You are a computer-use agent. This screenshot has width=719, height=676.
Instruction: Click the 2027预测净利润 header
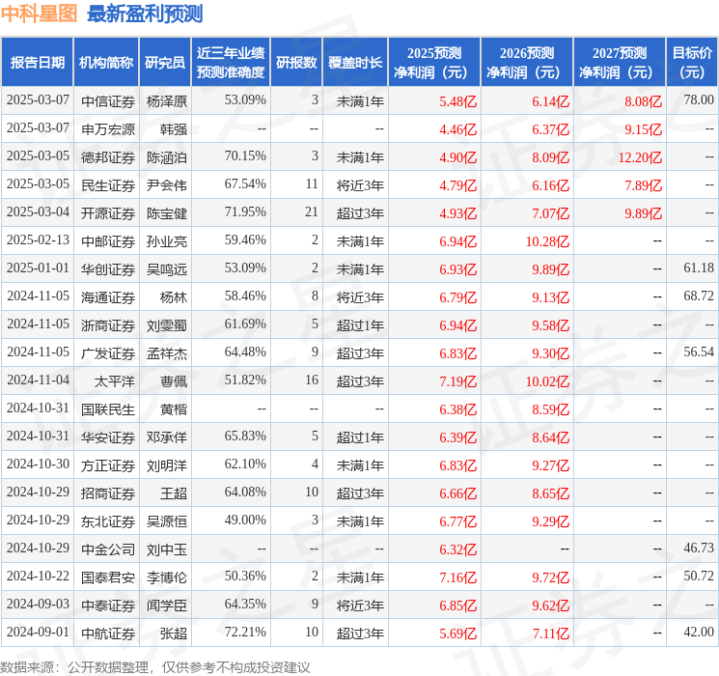(x=619, y=62)
